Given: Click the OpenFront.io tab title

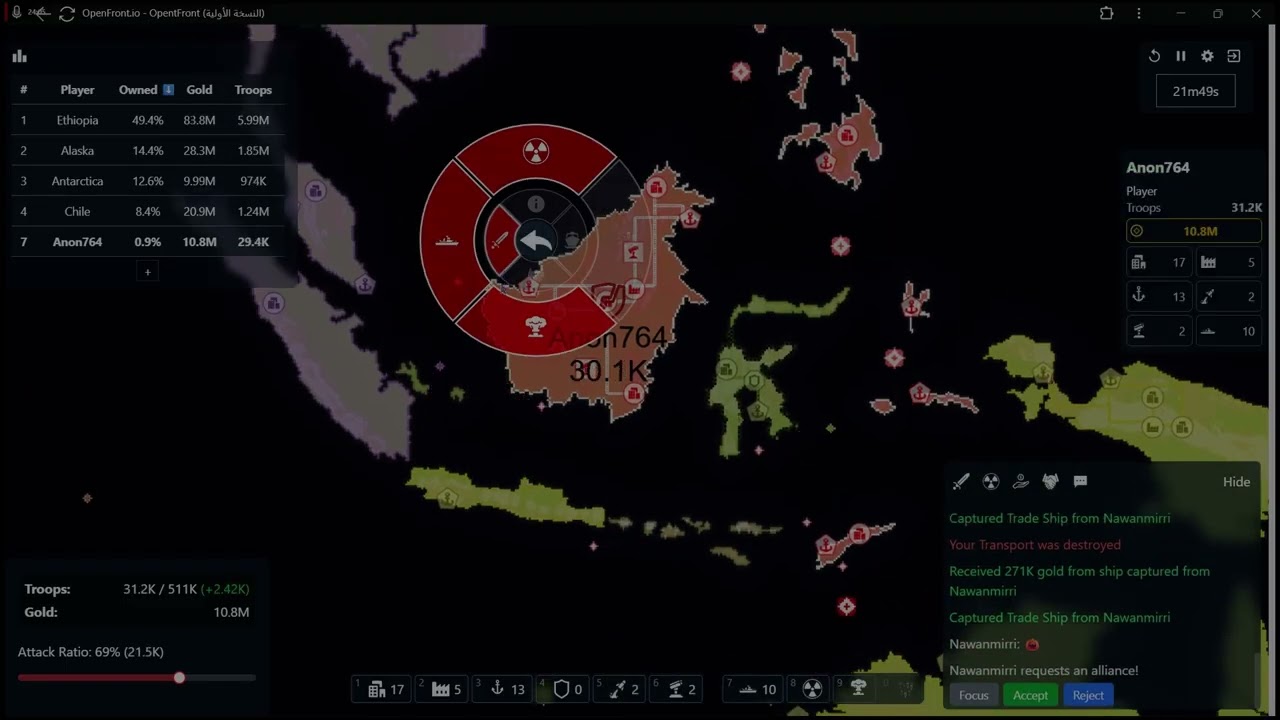Looking at the screenshot, I should (173, 13).
